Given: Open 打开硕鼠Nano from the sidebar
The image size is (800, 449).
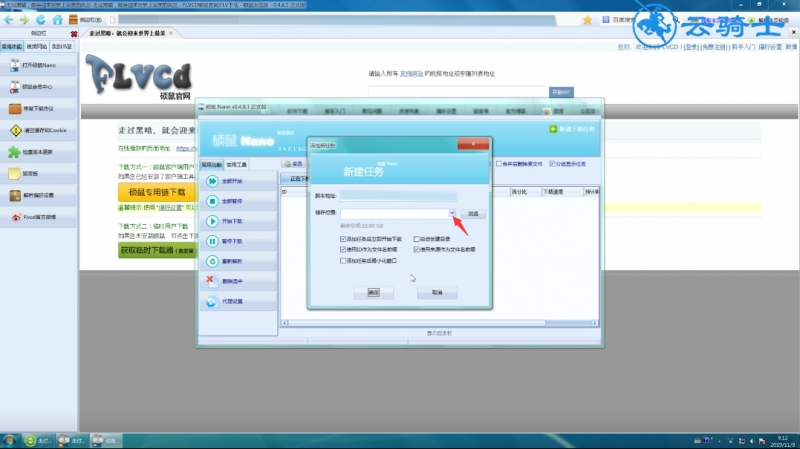Looking at the screenshot, I should [x=39, y=65].
